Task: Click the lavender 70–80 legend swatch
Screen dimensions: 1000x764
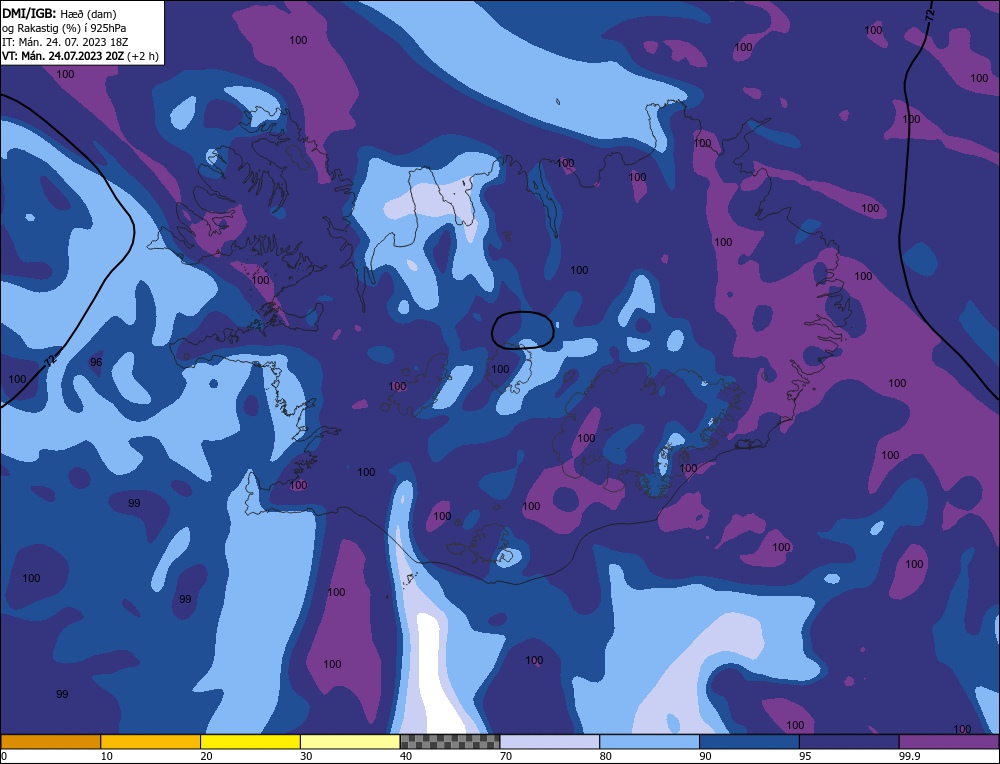Action: [x=550, y=742]
